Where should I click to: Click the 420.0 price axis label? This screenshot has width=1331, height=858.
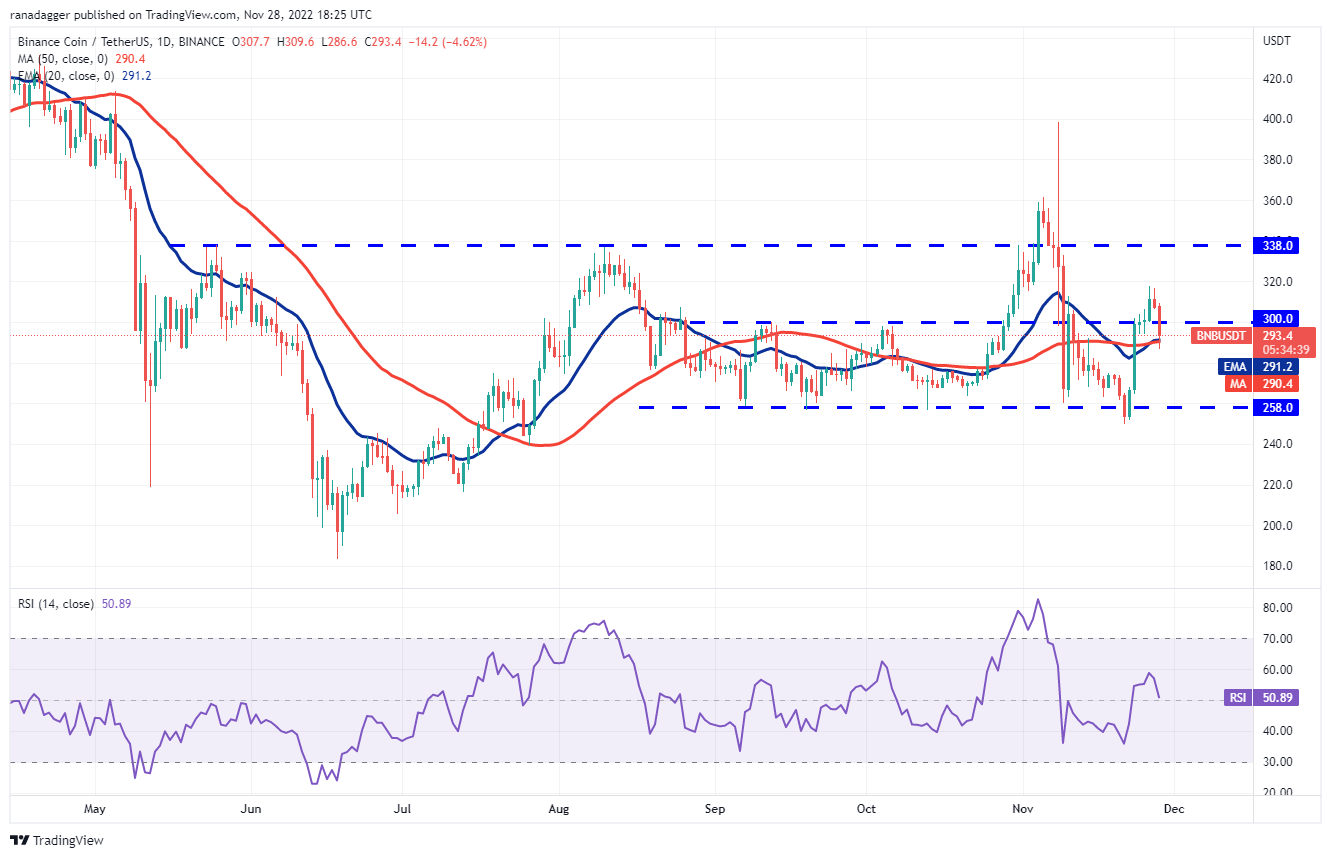pyautogui.click(x=1276, y=78)
